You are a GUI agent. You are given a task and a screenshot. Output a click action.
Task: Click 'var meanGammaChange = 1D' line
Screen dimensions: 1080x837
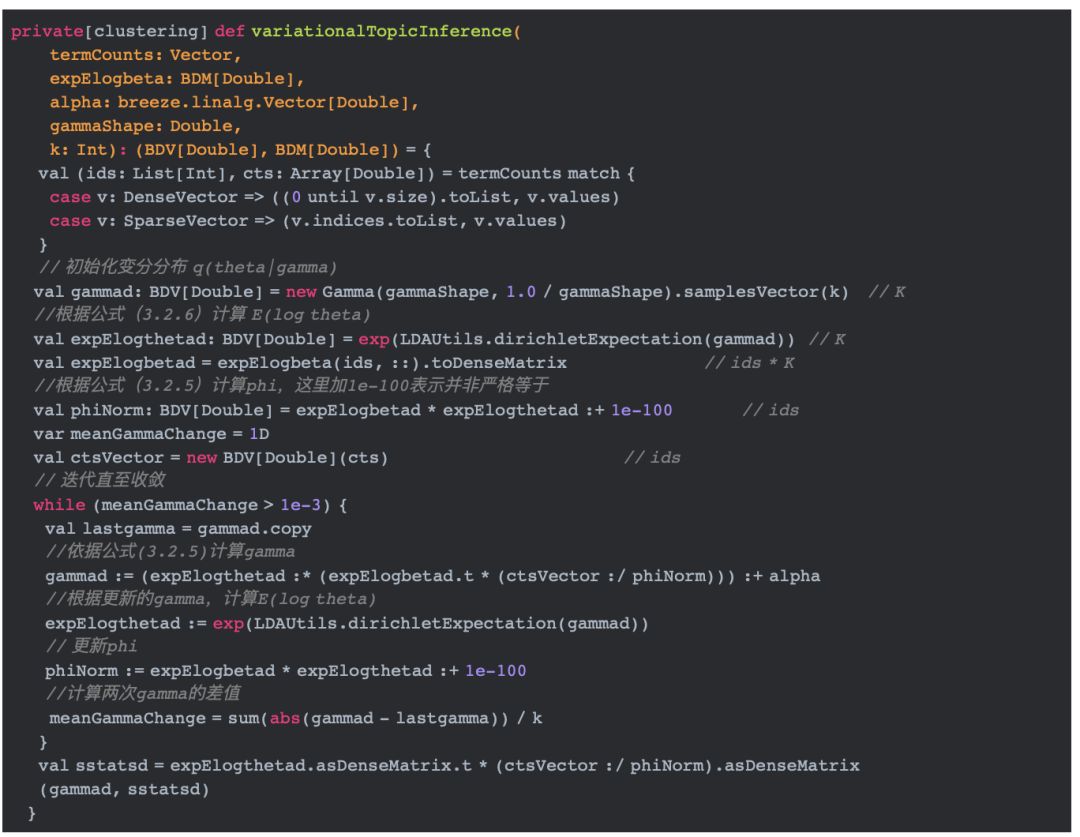pos(152,434)
